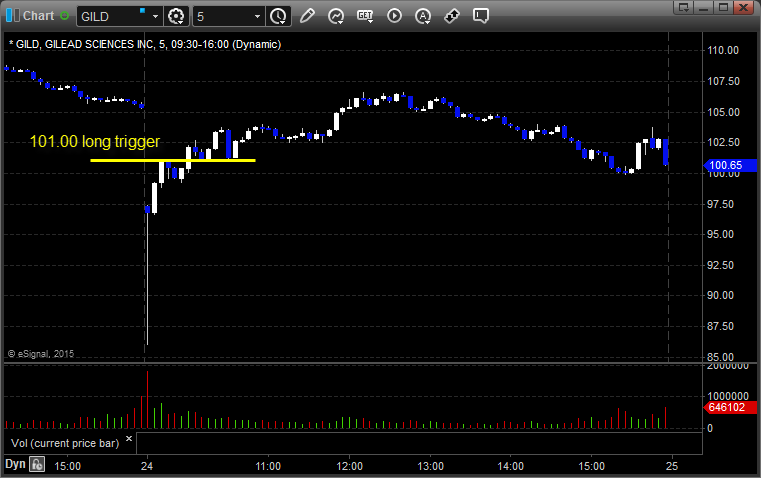Toggle the lock icon beside Dyn
The height and width of the screenshot is (478, 761).
[x=37, y=465]
